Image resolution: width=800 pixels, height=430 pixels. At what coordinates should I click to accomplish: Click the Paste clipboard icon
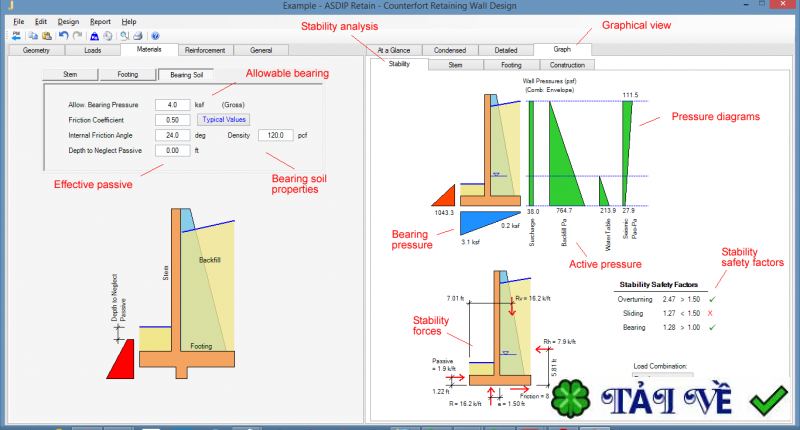point(46,36)
